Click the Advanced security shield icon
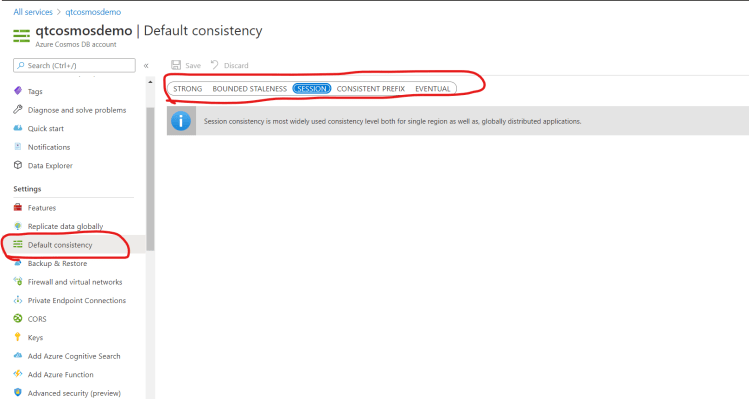This screenshot has width=749, height=399. (x=18, y=393)
